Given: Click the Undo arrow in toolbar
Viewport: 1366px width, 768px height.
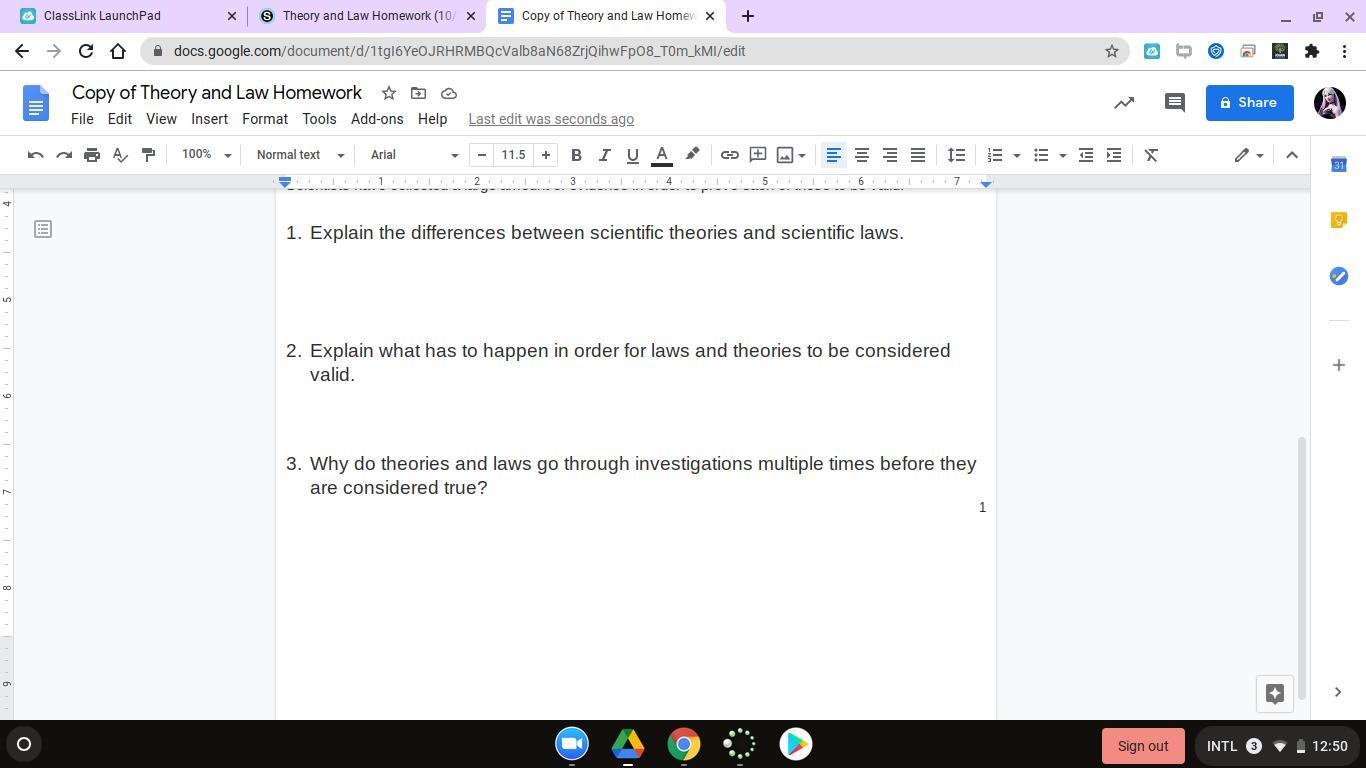Looking at the screenshot, I should point(35,155).
